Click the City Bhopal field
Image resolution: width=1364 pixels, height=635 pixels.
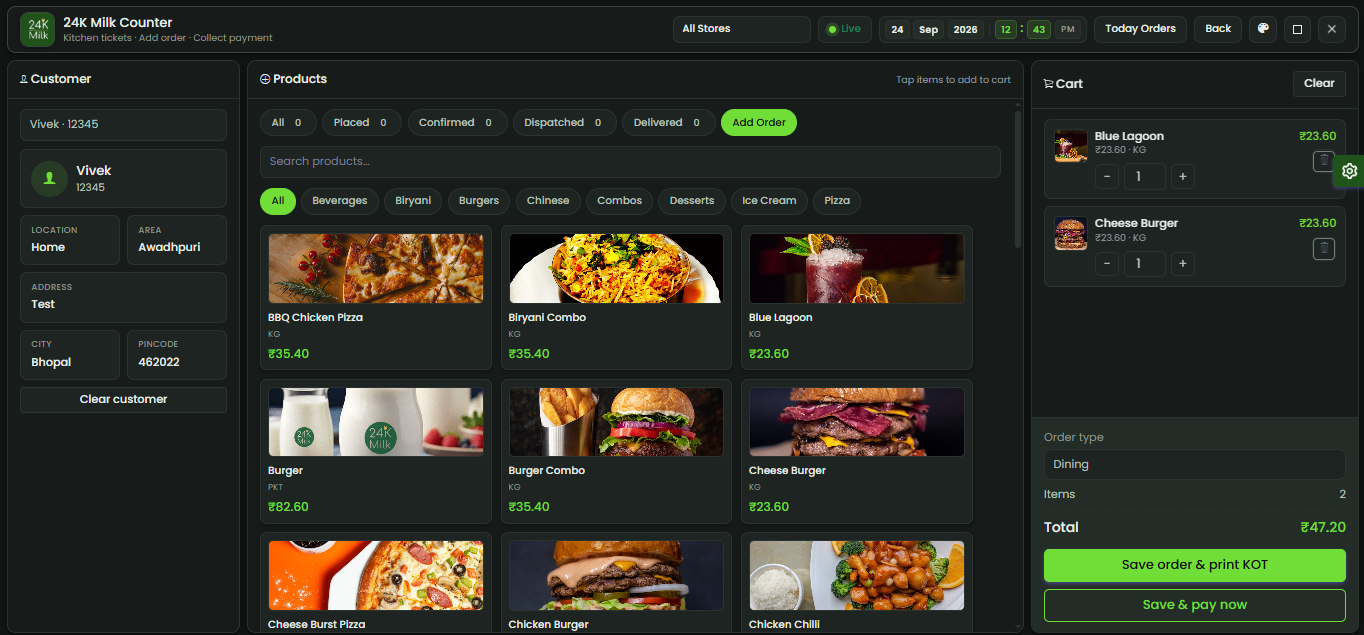69,355
